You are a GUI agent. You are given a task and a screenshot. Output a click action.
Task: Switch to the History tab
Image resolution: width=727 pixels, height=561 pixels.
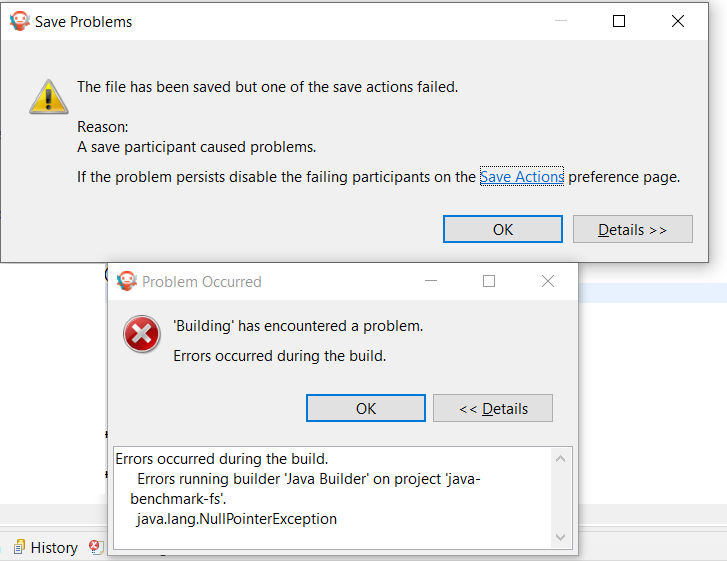pos(53,547)
